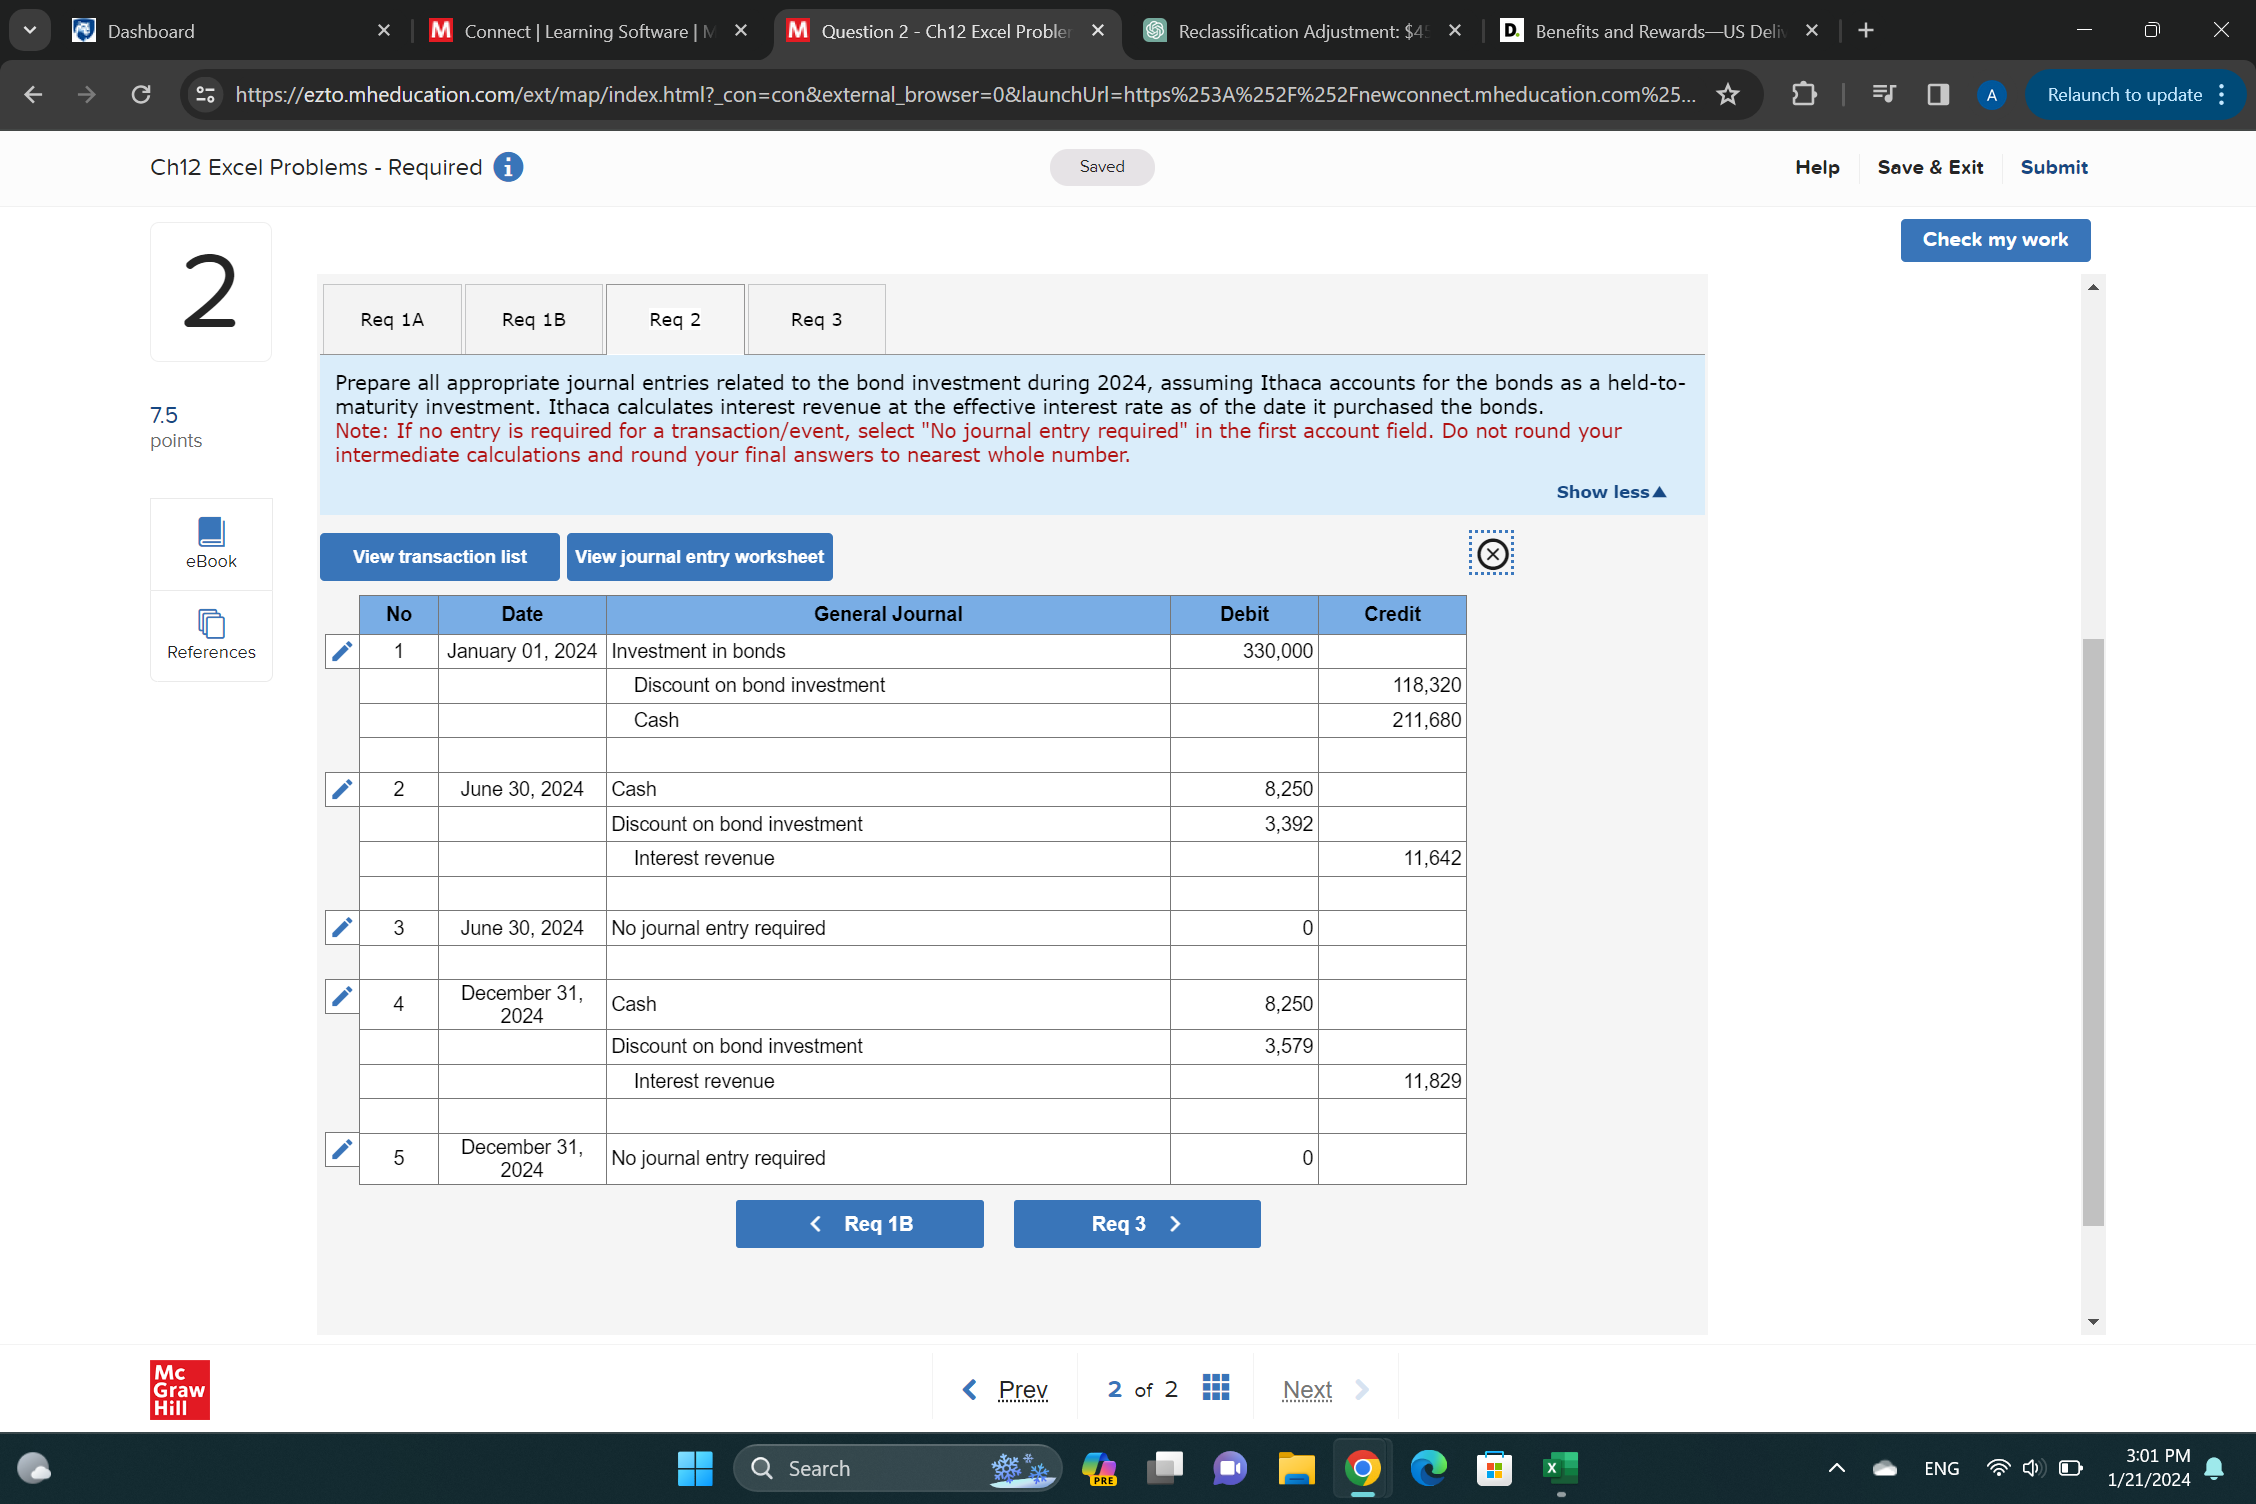
Task: Go to the Next question
Action: click(1307, 1389)
